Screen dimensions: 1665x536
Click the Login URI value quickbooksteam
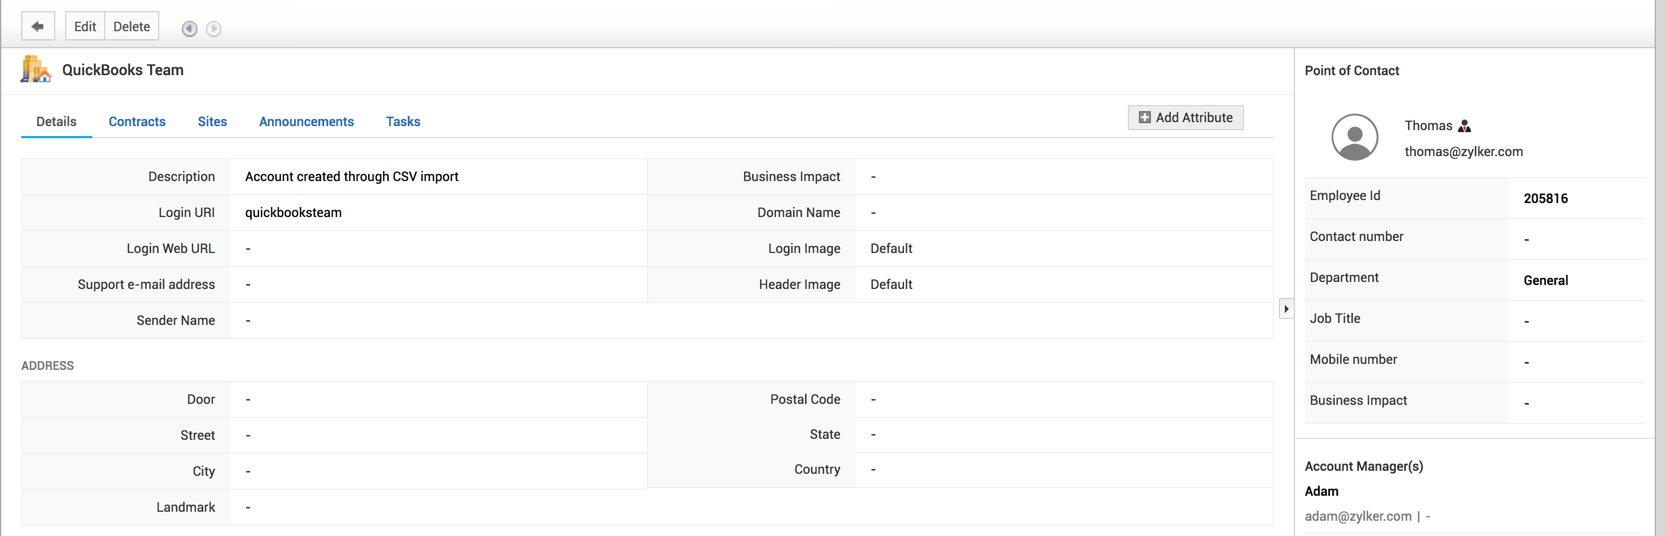(x=293, y=213)
